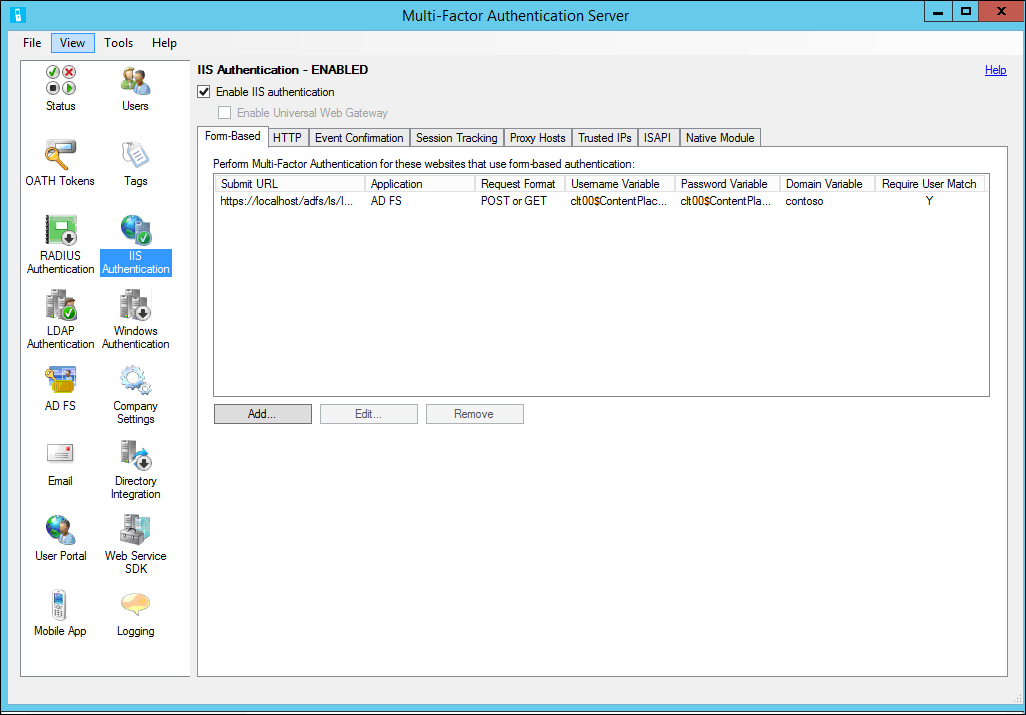This screenshot has width=1026, height=715.
Task: Switch to the Proxy Hosts tab
Action: [x=537, y=137]
